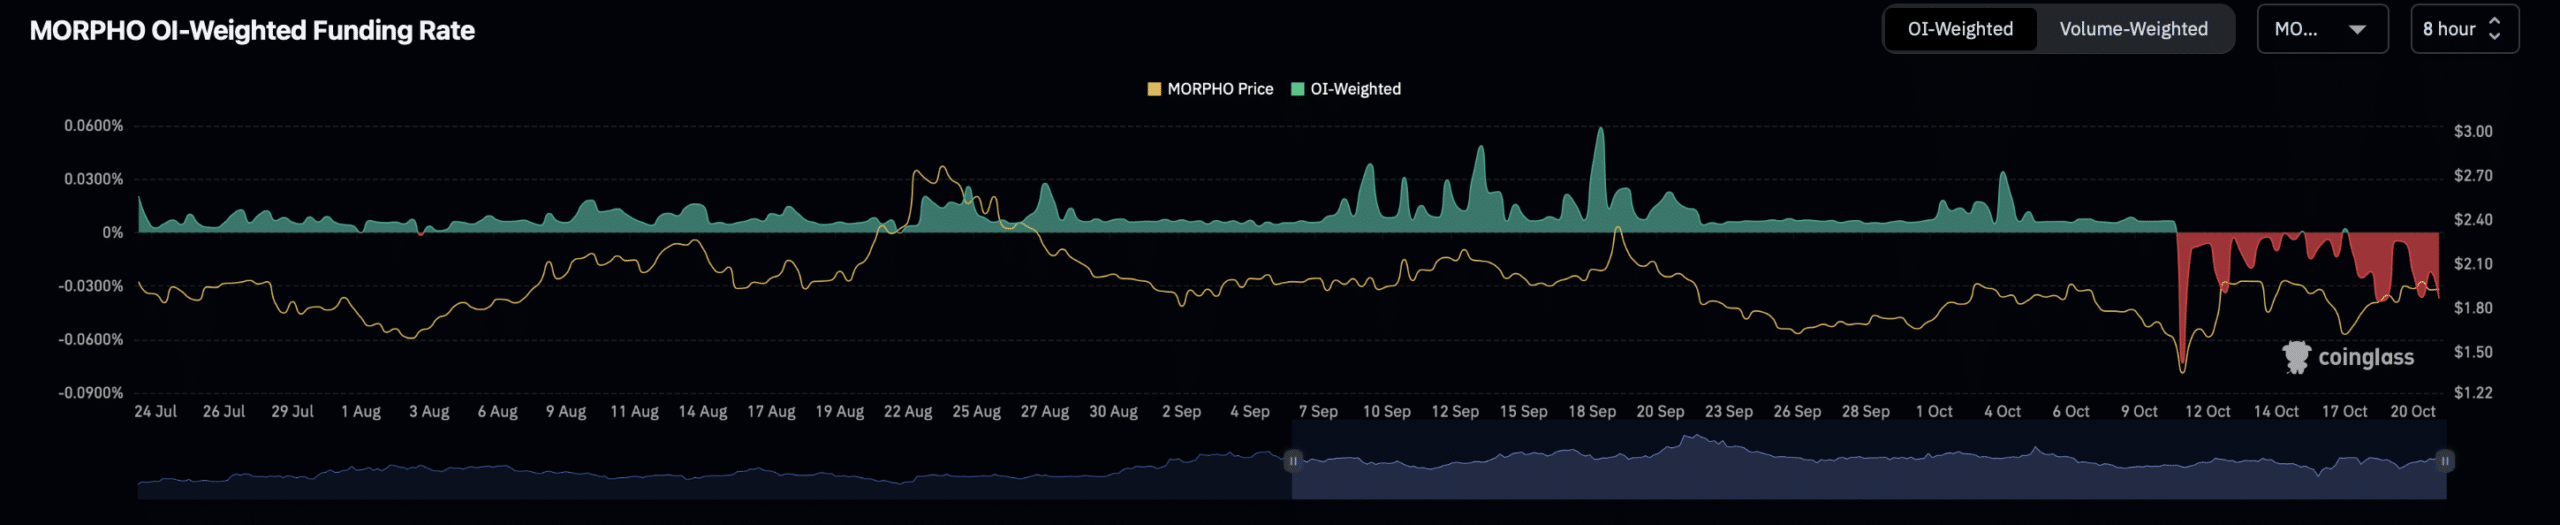
Task: Click the $3.00 price axis label
Action: pos(2472,131)
